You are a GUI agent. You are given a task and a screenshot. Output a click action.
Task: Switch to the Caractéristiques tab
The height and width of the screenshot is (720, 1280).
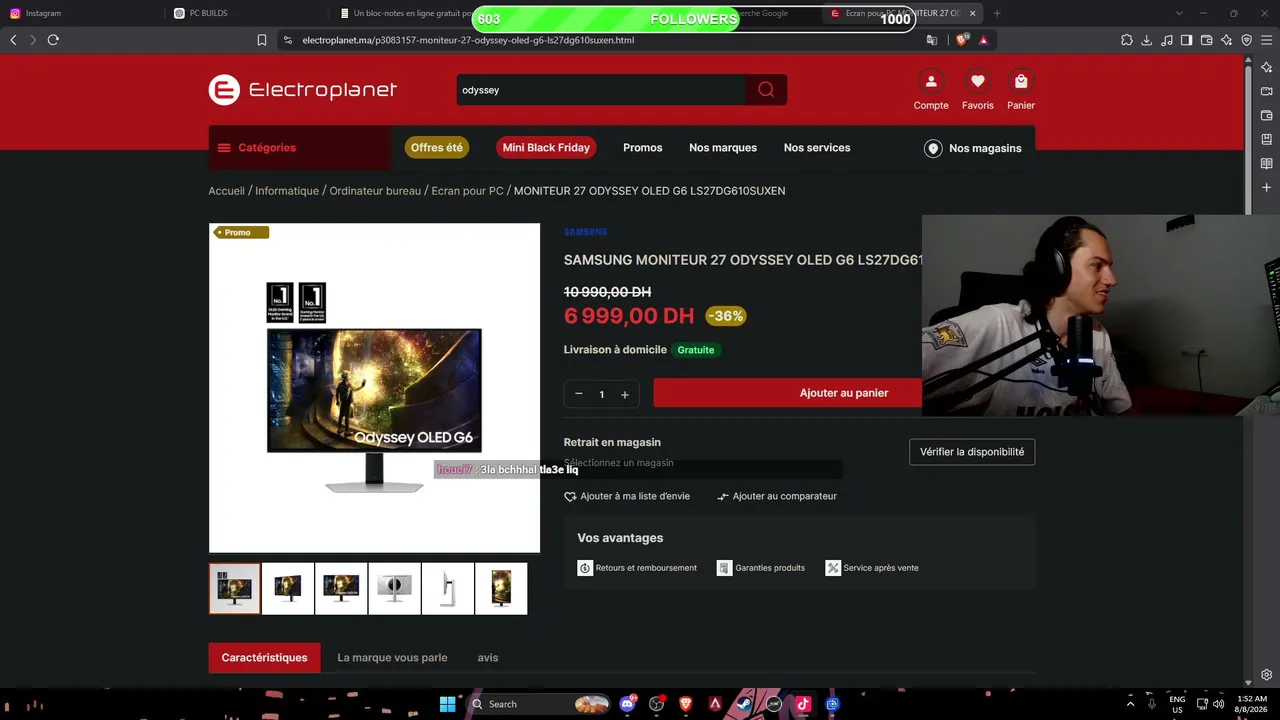click(265, 658)
